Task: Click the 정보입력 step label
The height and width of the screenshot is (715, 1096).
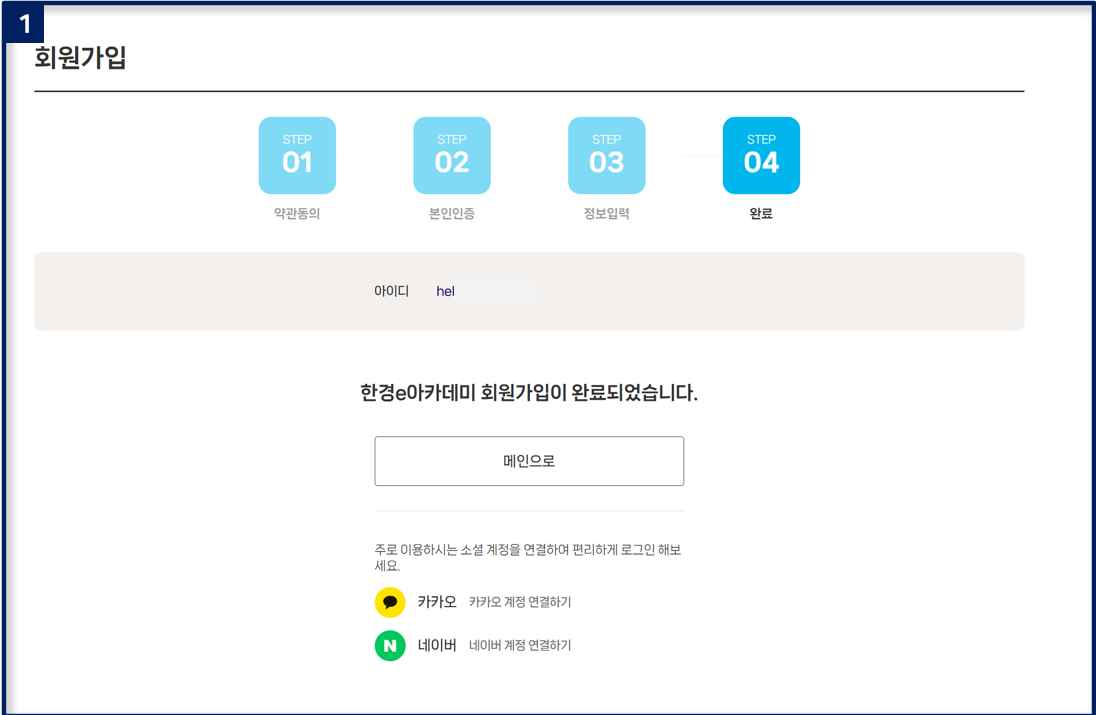Action: [607, 214]
